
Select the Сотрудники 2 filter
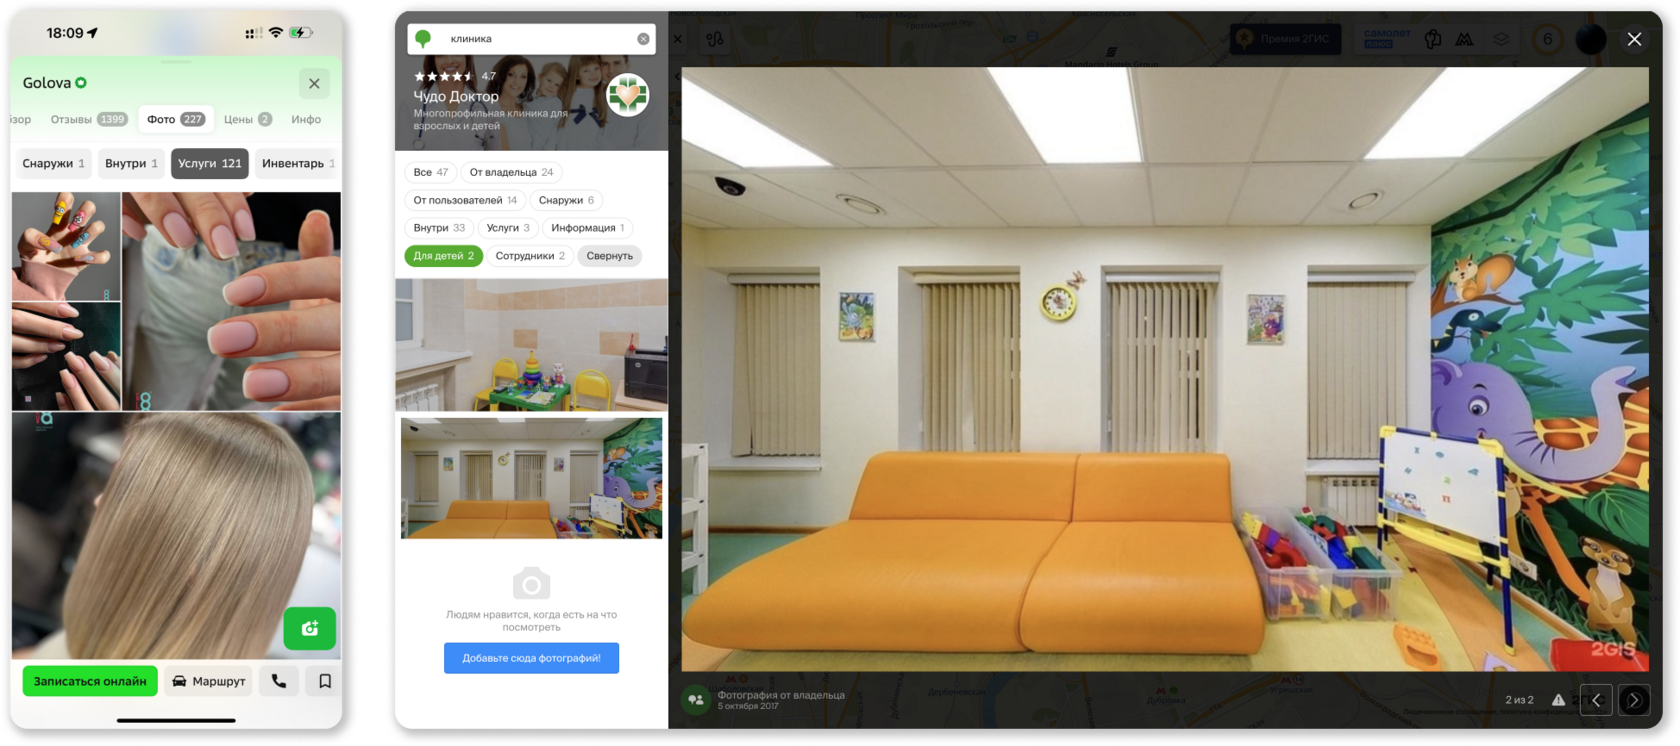pos(530,256)
